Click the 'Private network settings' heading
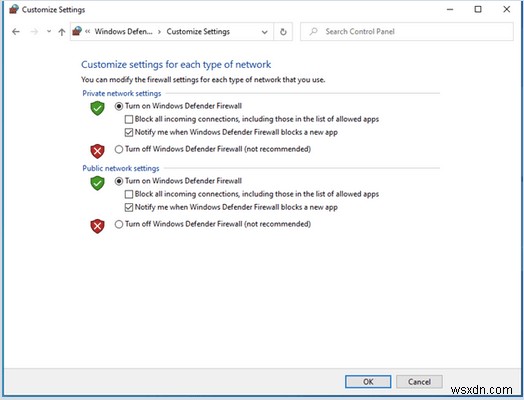524x400 pixels. (x=122, y=93)
